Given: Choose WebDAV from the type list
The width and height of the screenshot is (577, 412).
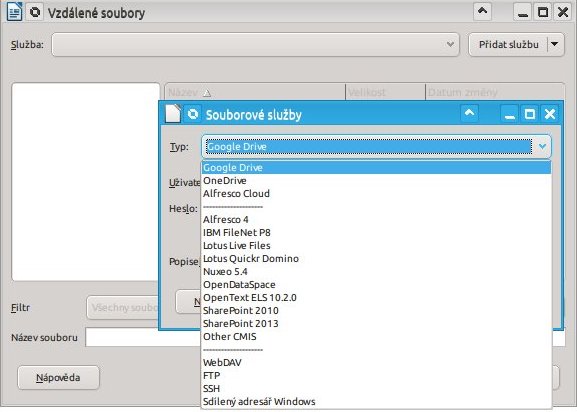Looking at the screenshot, I should [x=376, y=362].
